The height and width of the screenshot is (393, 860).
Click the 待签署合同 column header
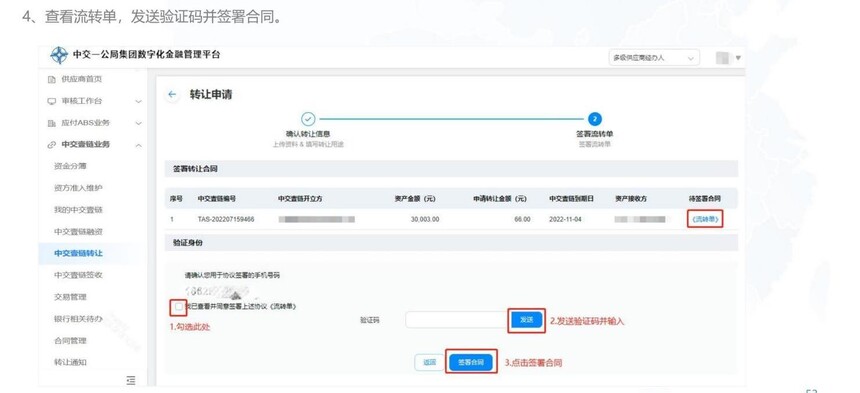point(705,198)
